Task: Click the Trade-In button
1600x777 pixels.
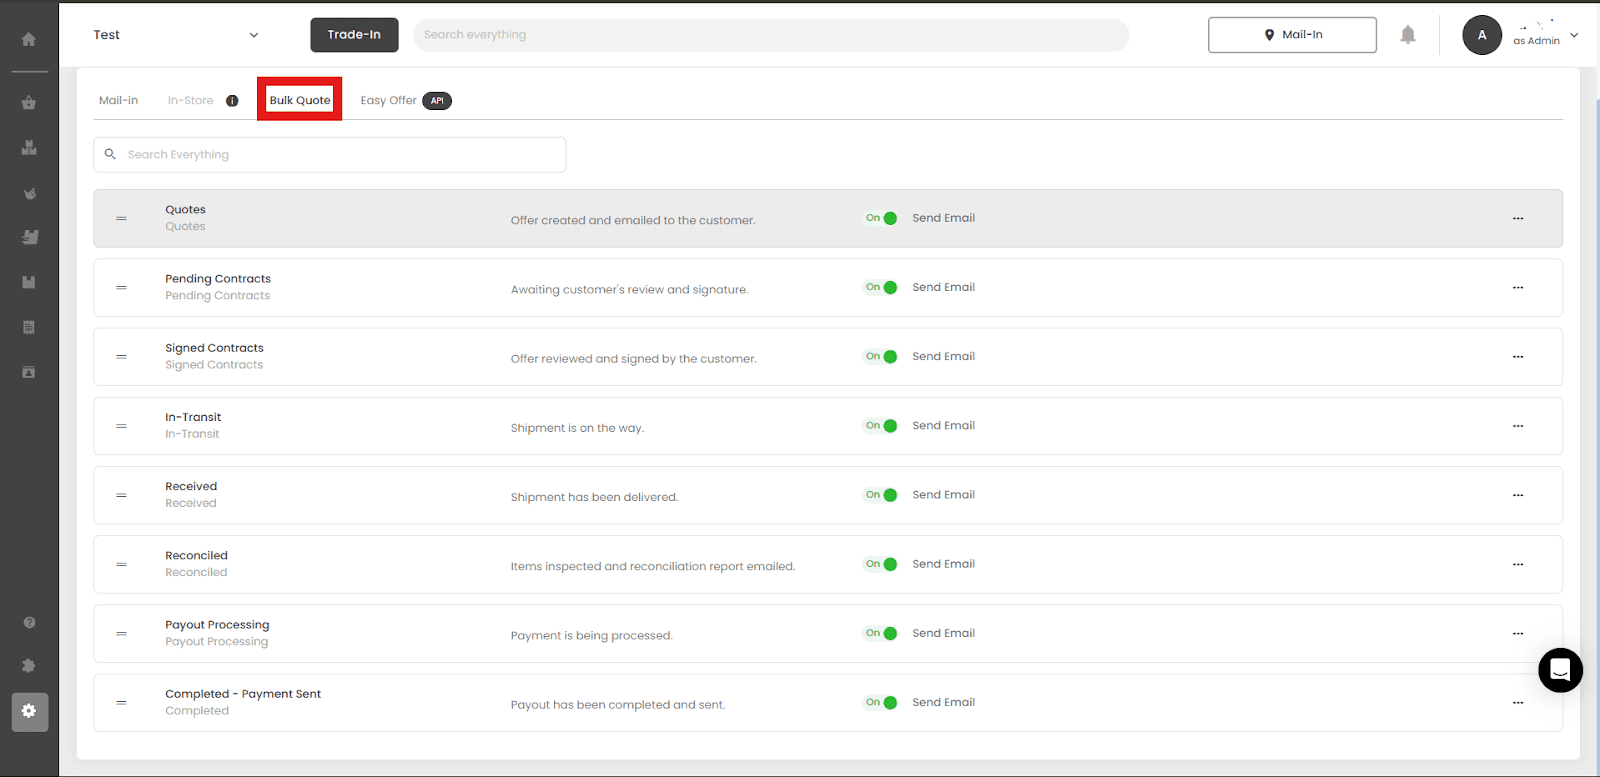Action: tap(354, 35)
